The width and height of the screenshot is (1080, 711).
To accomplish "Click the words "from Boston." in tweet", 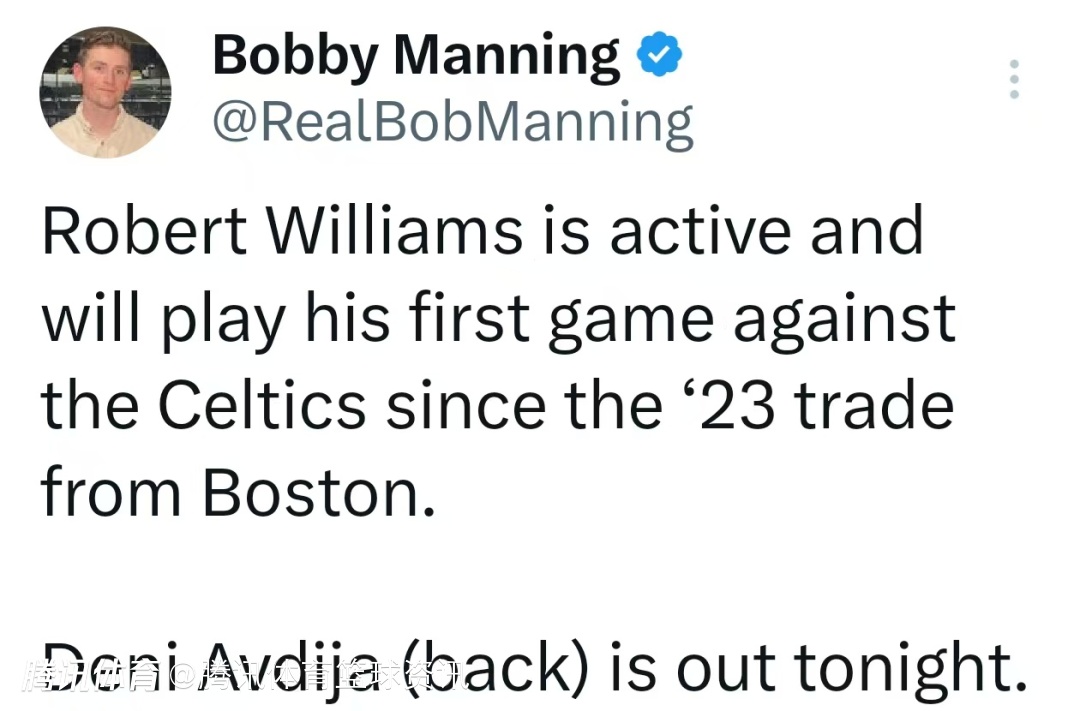I will [x=238, y=493].
